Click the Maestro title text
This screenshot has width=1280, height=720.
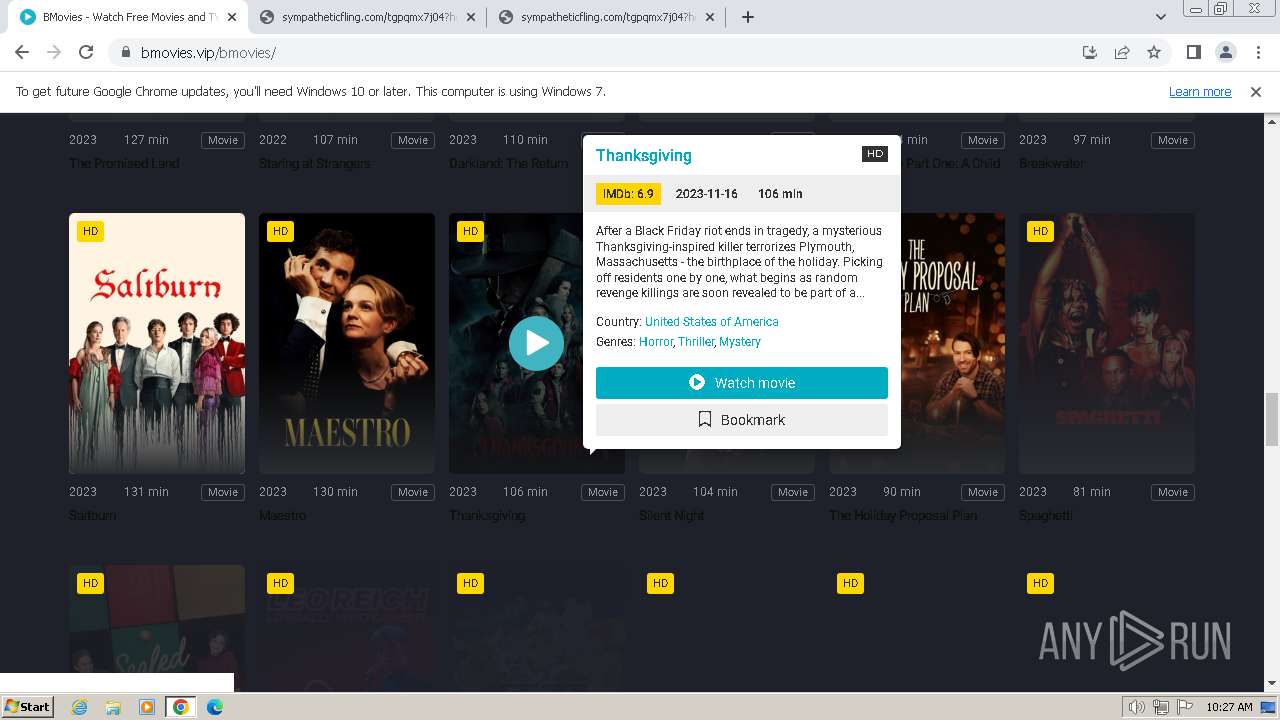(283, 516)
